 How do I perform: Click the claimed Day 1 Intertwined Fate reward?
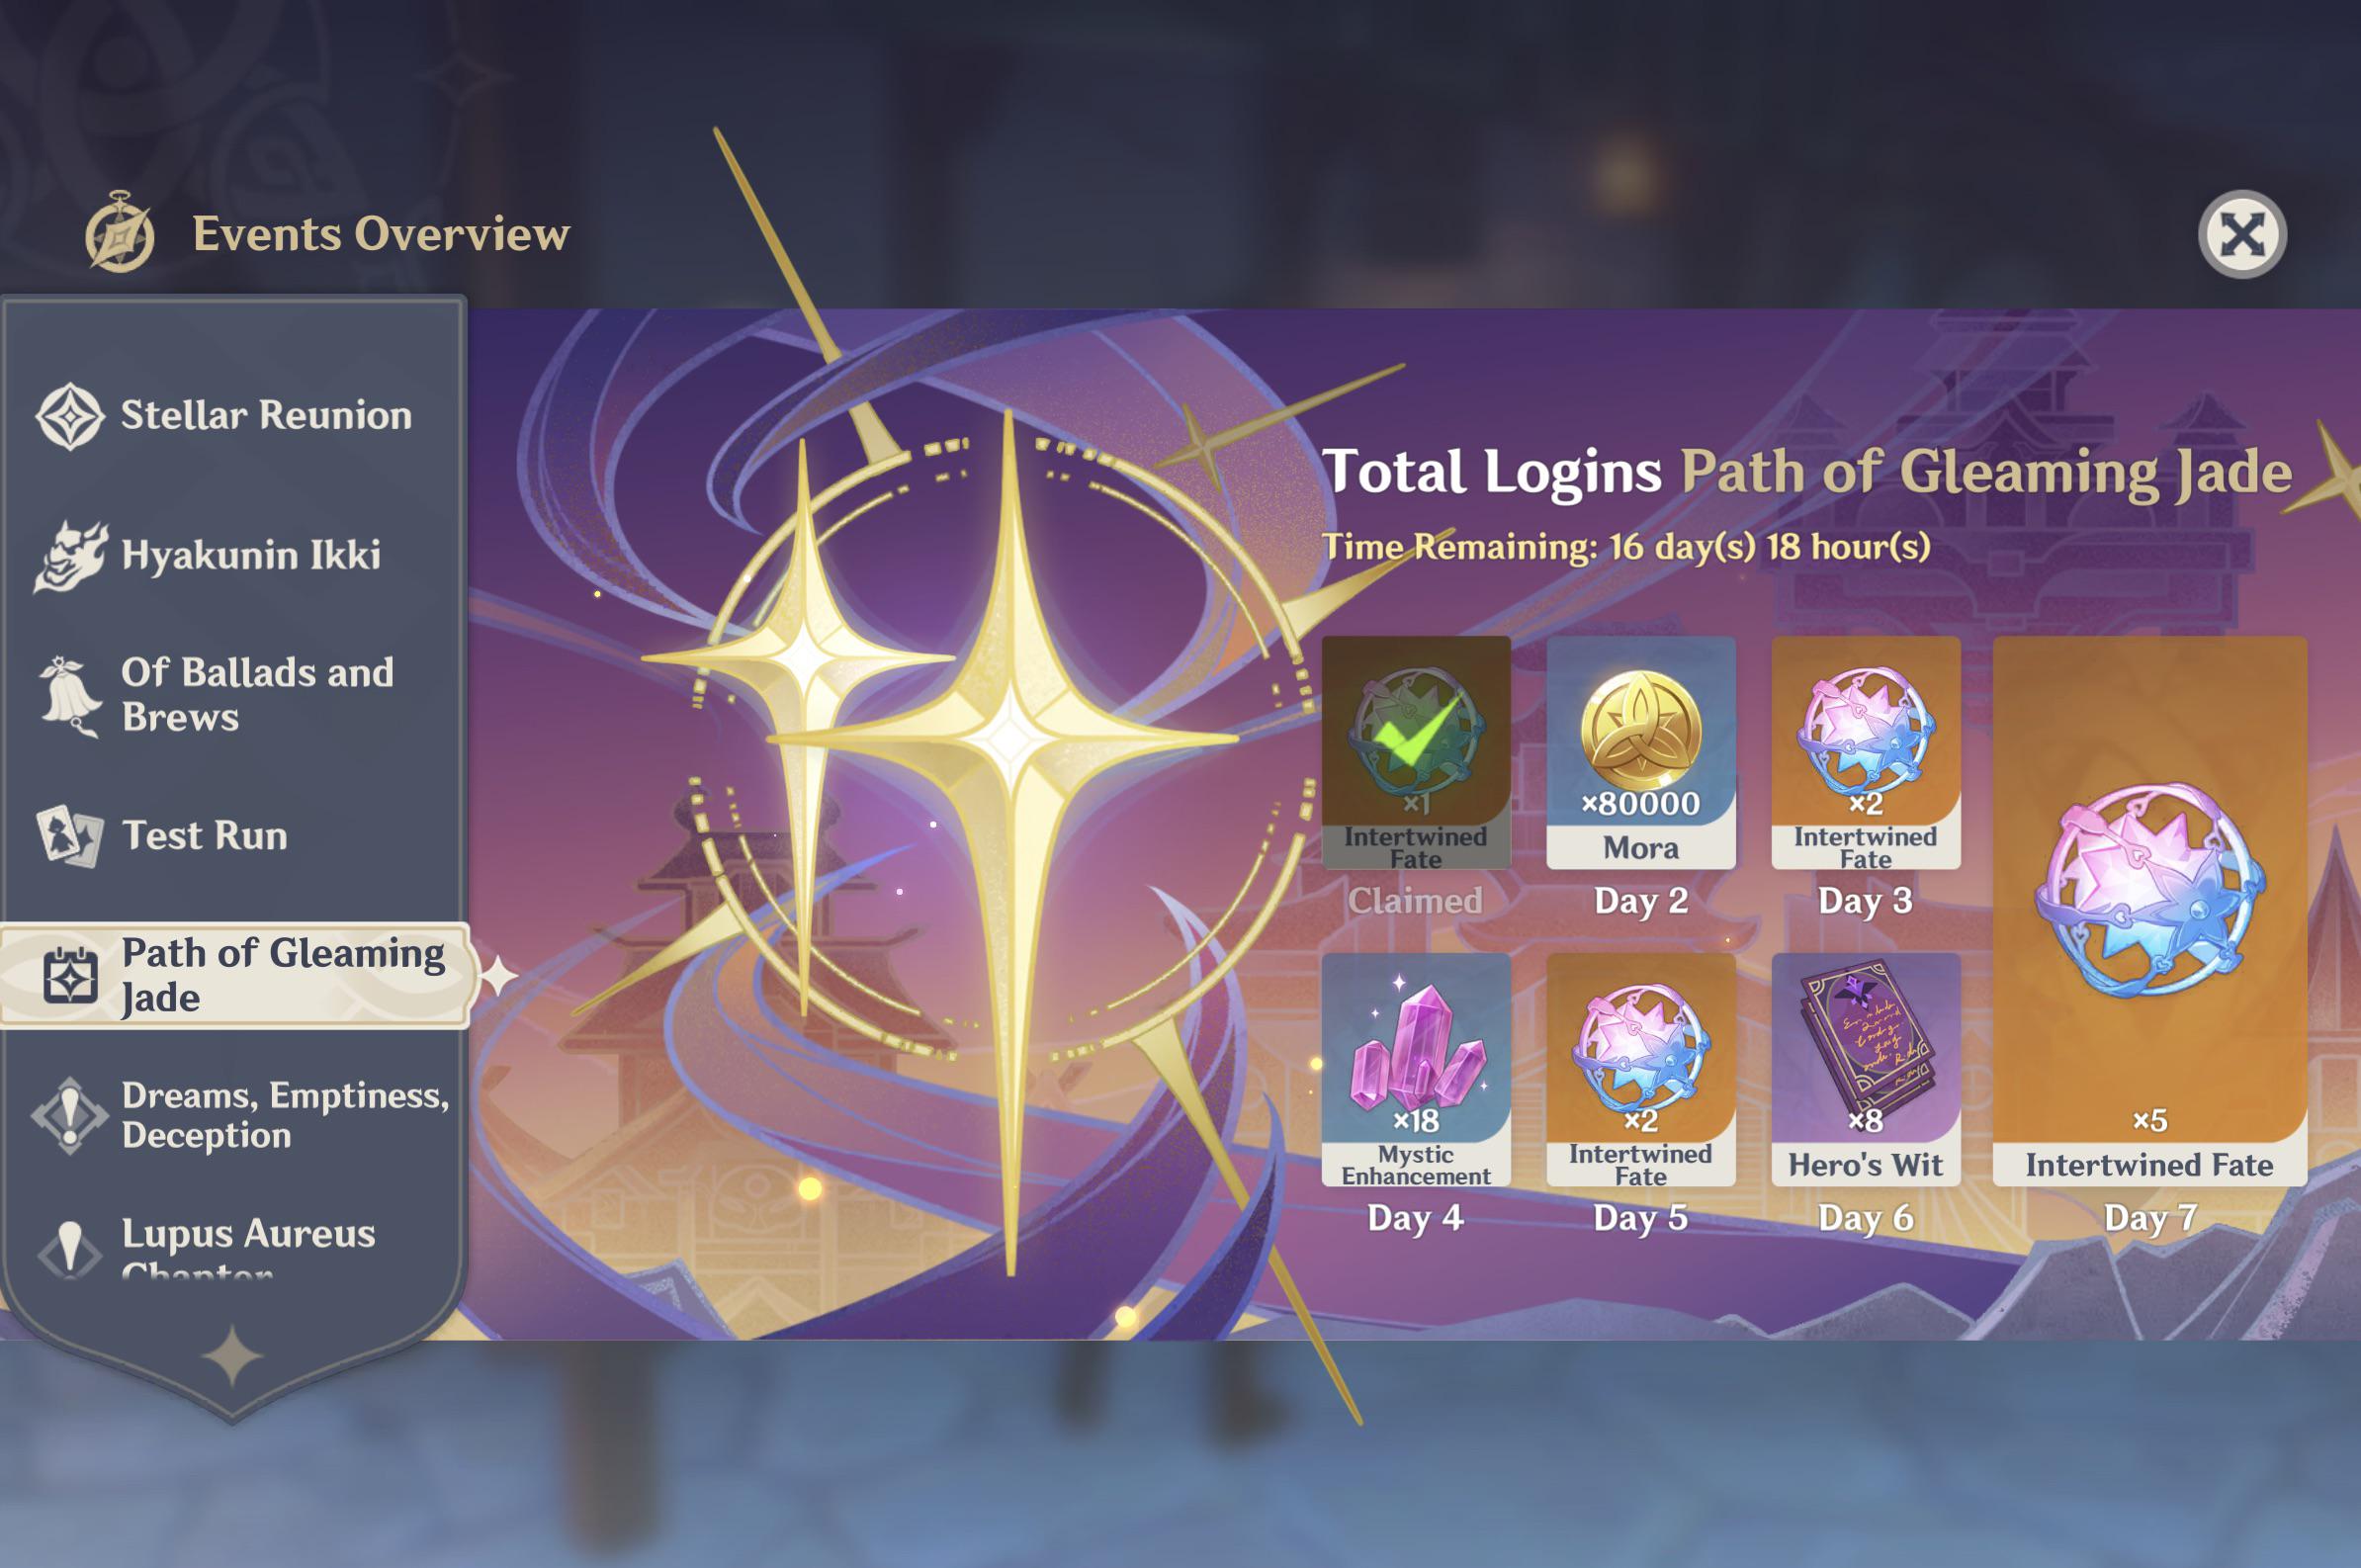point(1416,752)
